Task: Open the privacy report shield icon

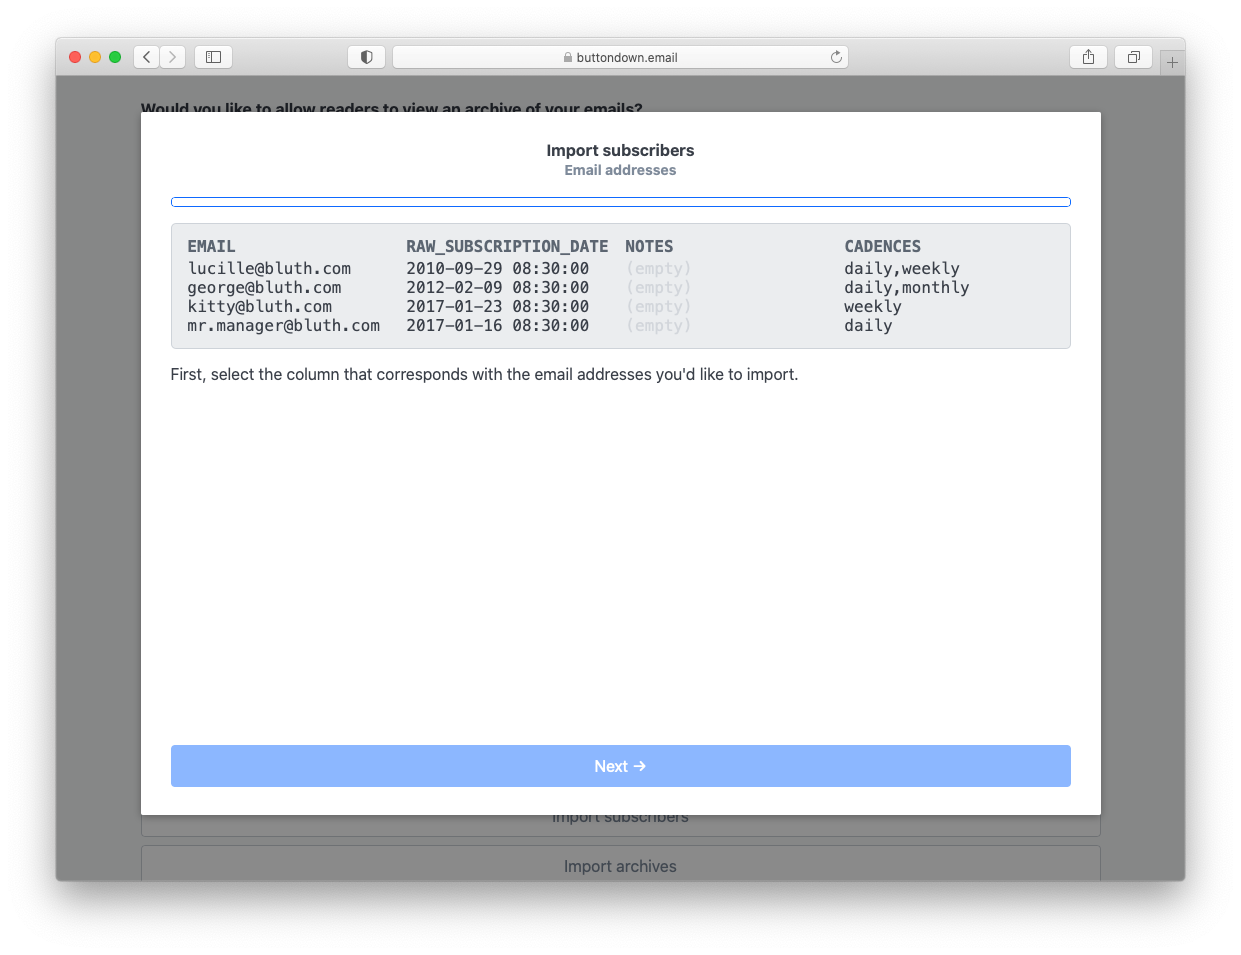Action: click(x=366, y=57)
